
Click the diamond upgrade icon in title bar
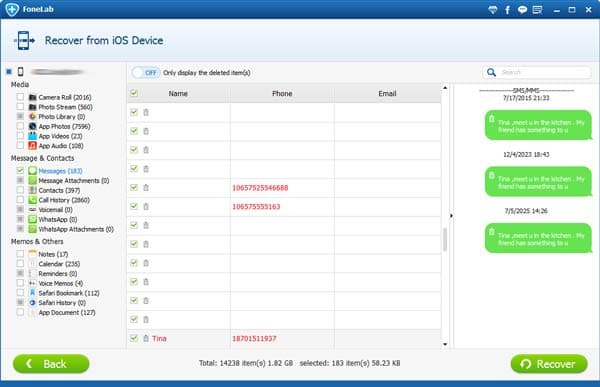coord(492,10)
